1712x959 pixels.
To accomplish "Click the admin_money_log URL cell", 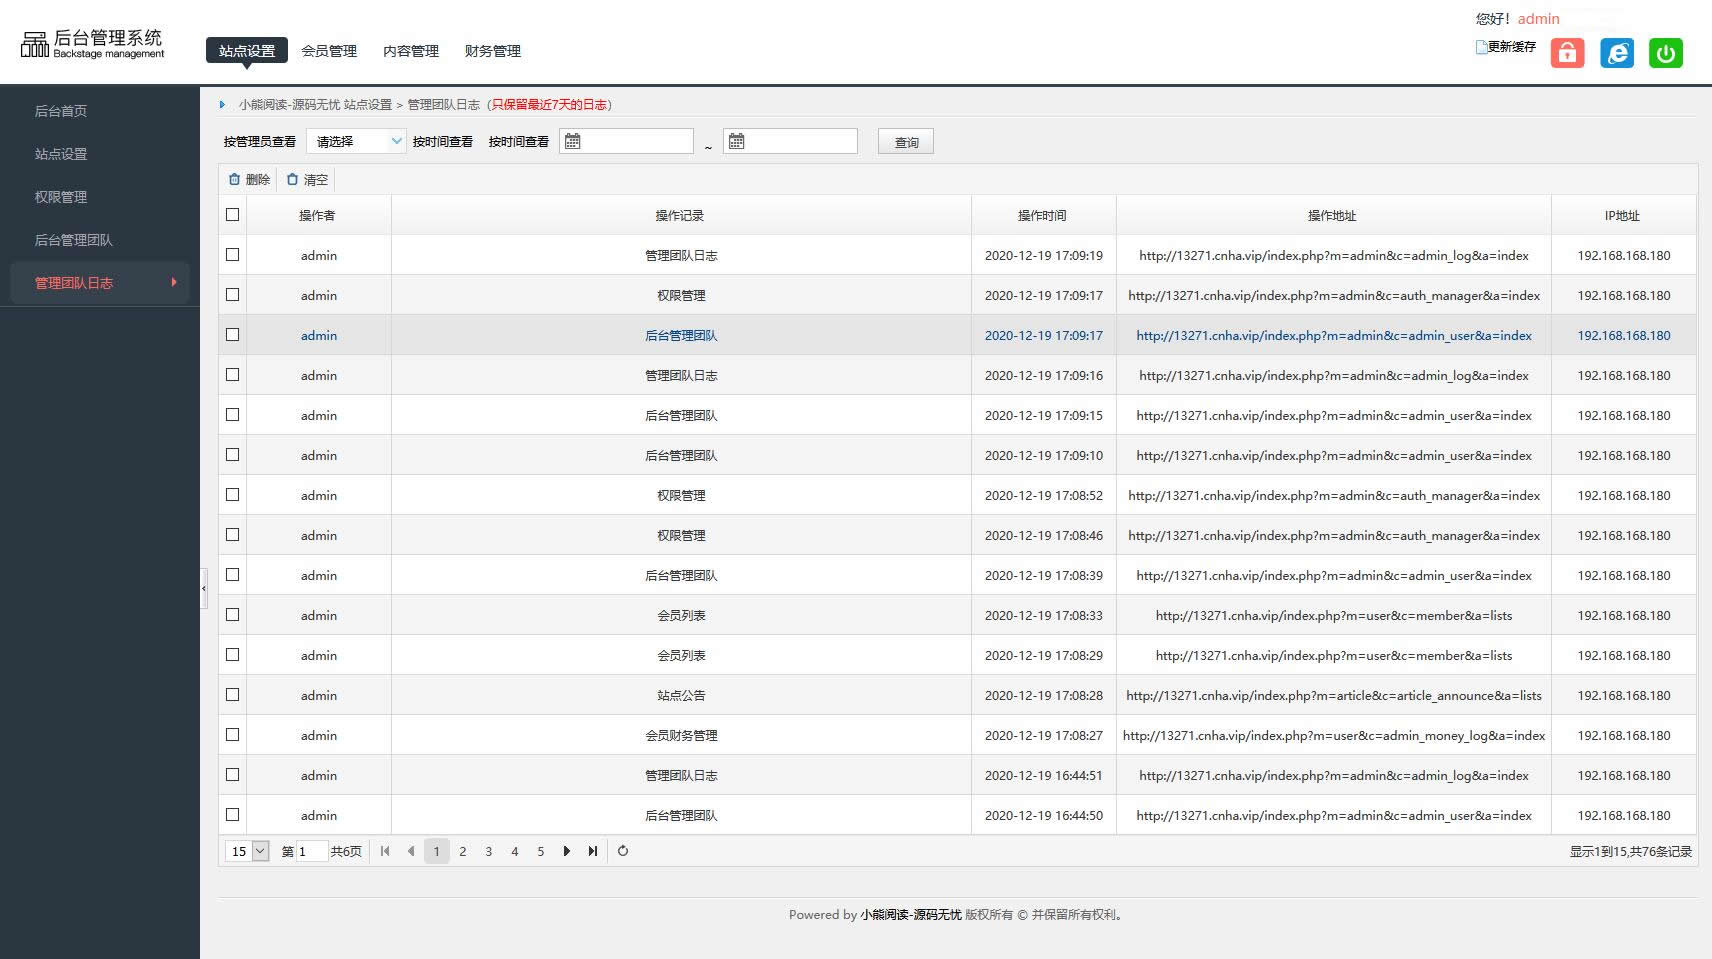I will point(1334,735).
